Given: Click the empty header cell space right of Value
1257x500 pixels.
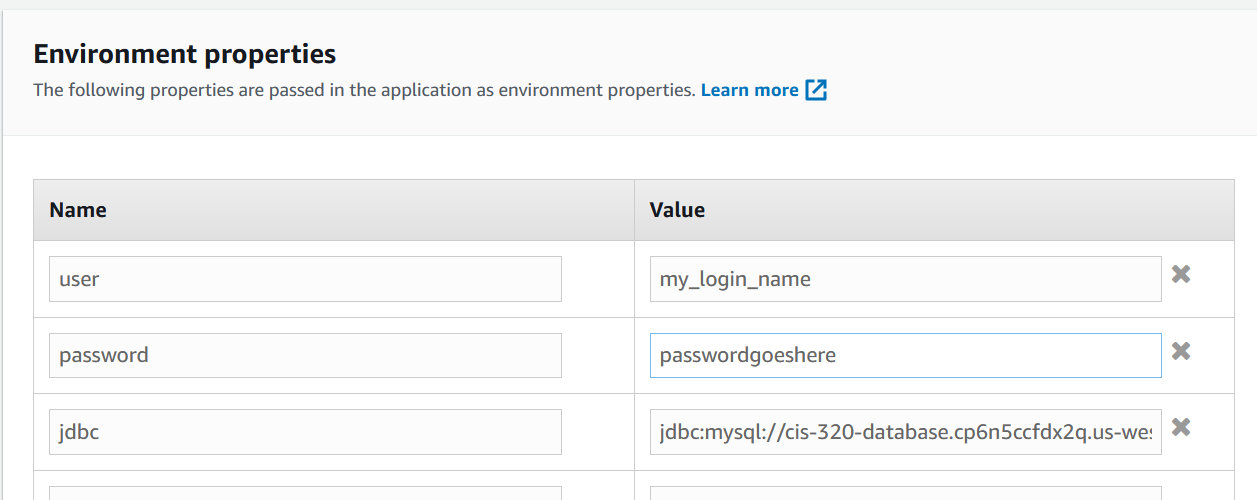Looking at the screenshot, I should (970, 210).
